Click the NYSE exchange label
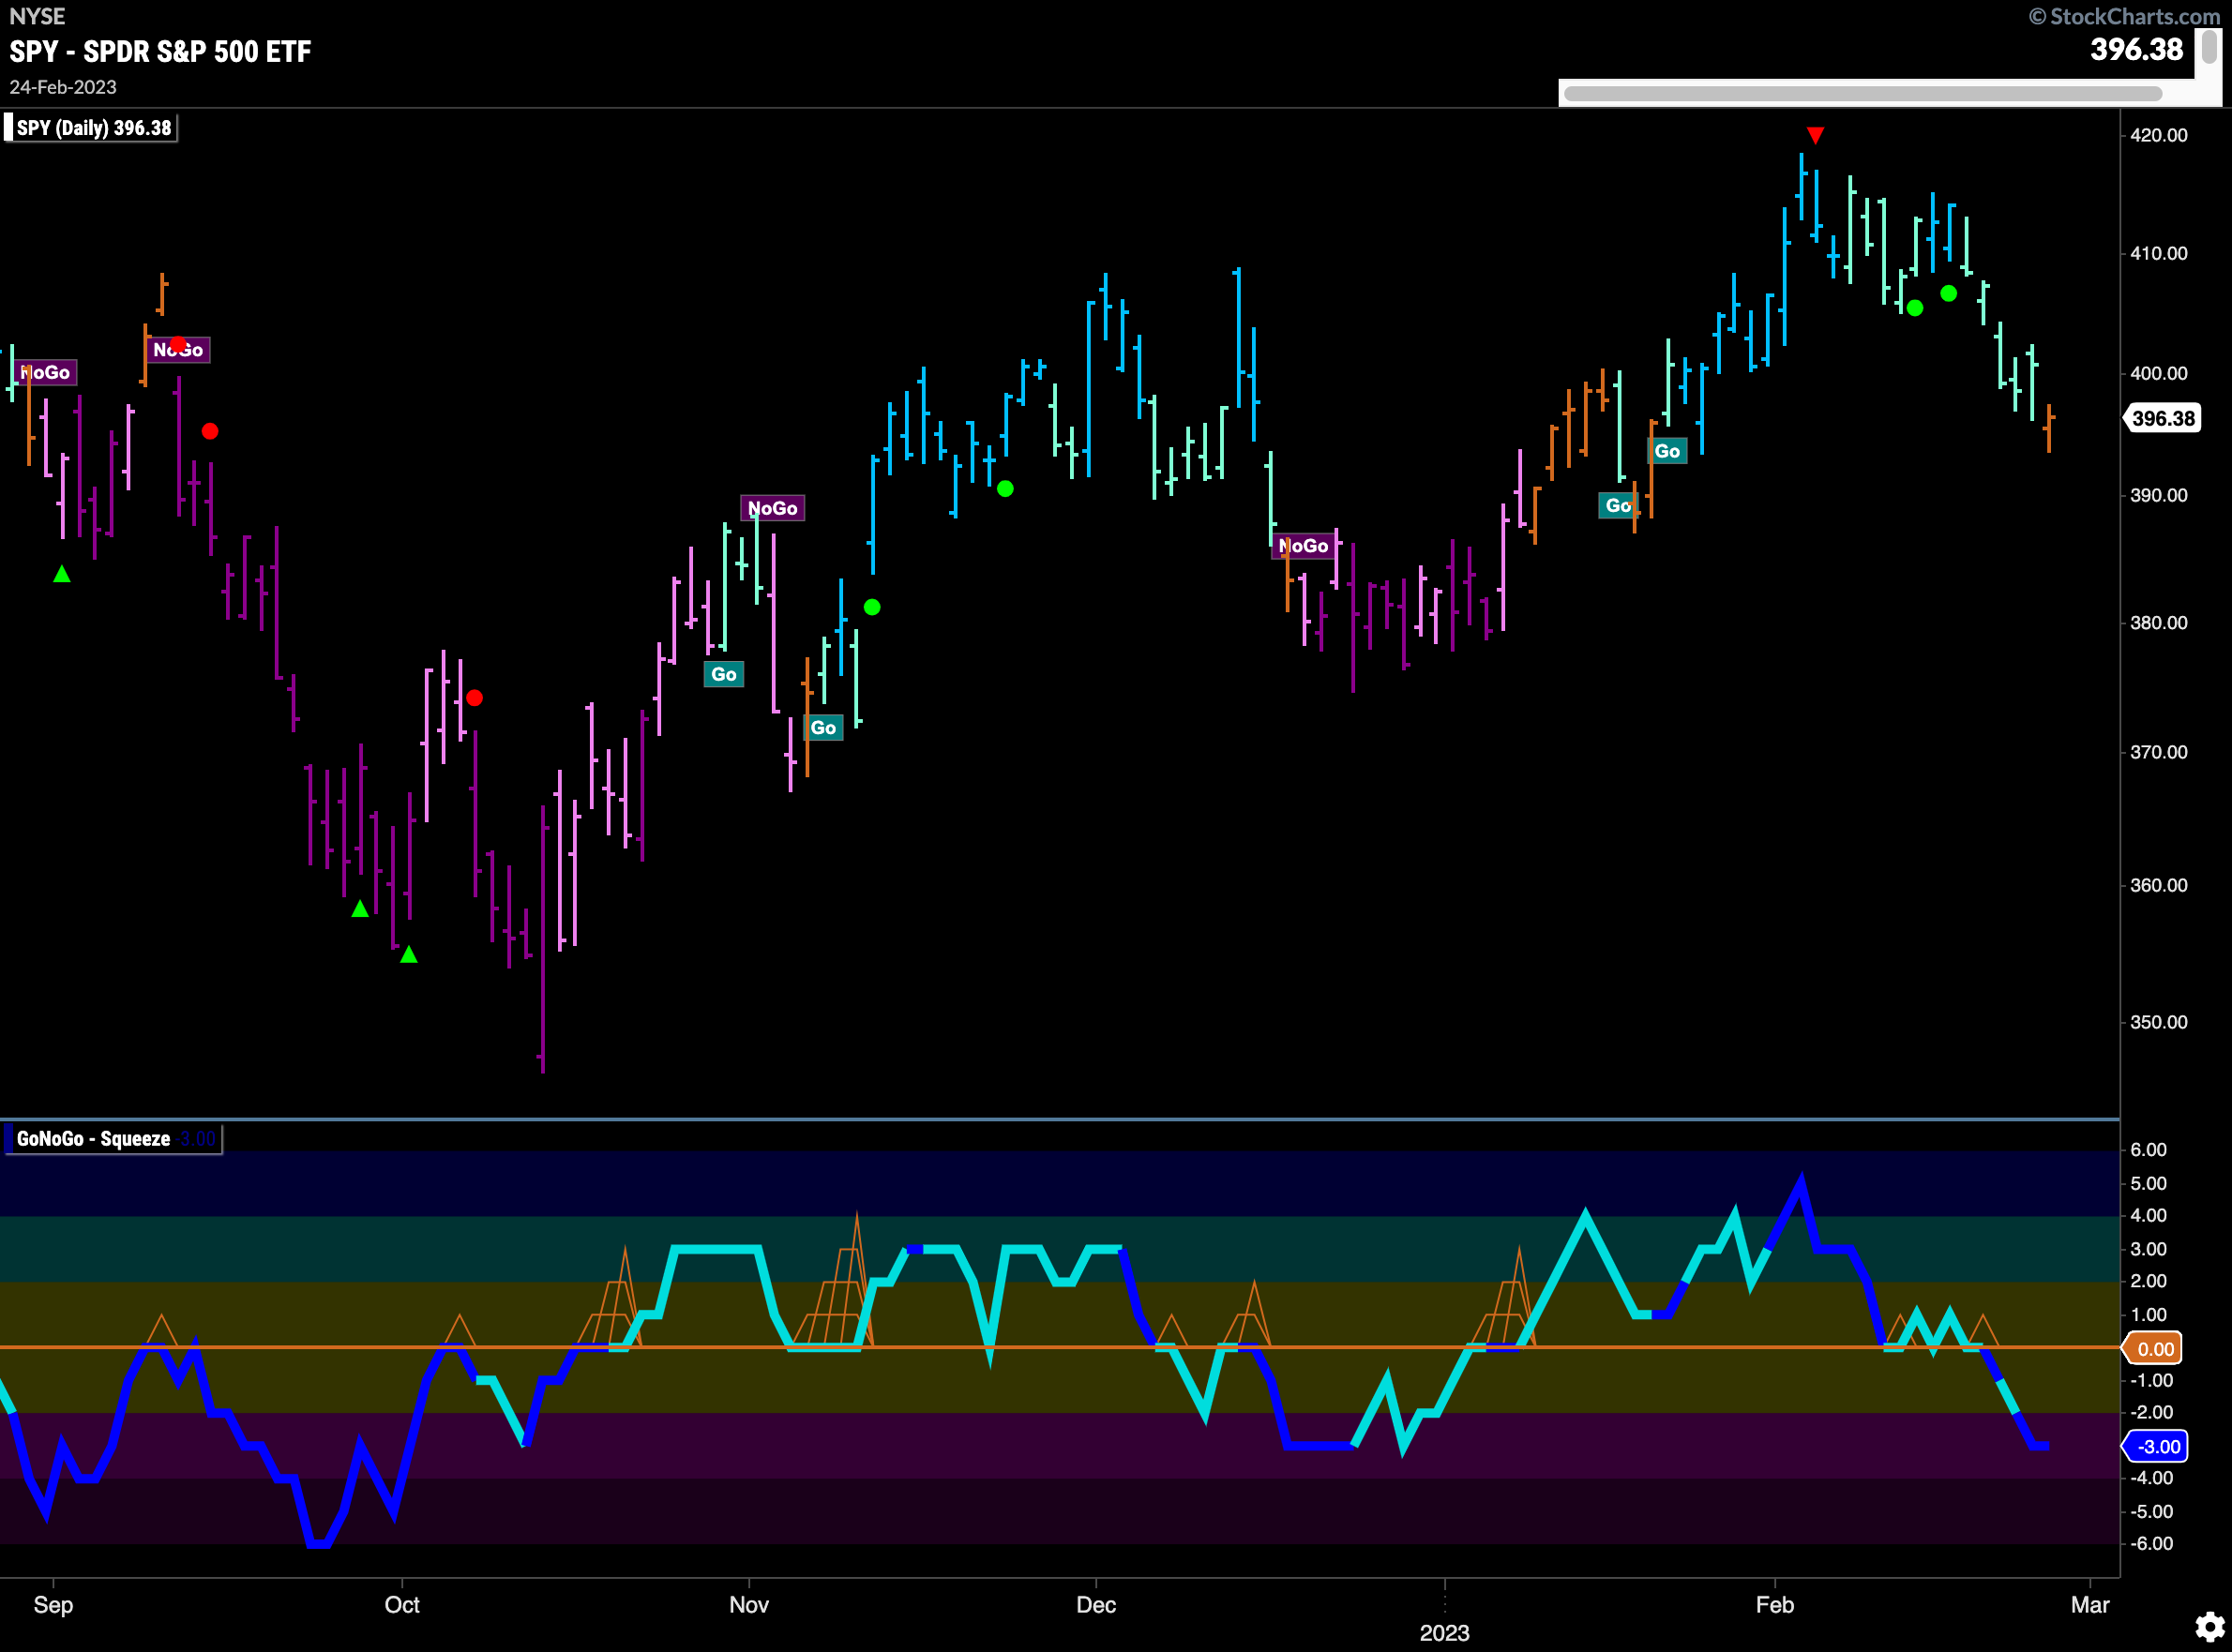Viewport: 2232px width, 1652px height. pos(37,16)
